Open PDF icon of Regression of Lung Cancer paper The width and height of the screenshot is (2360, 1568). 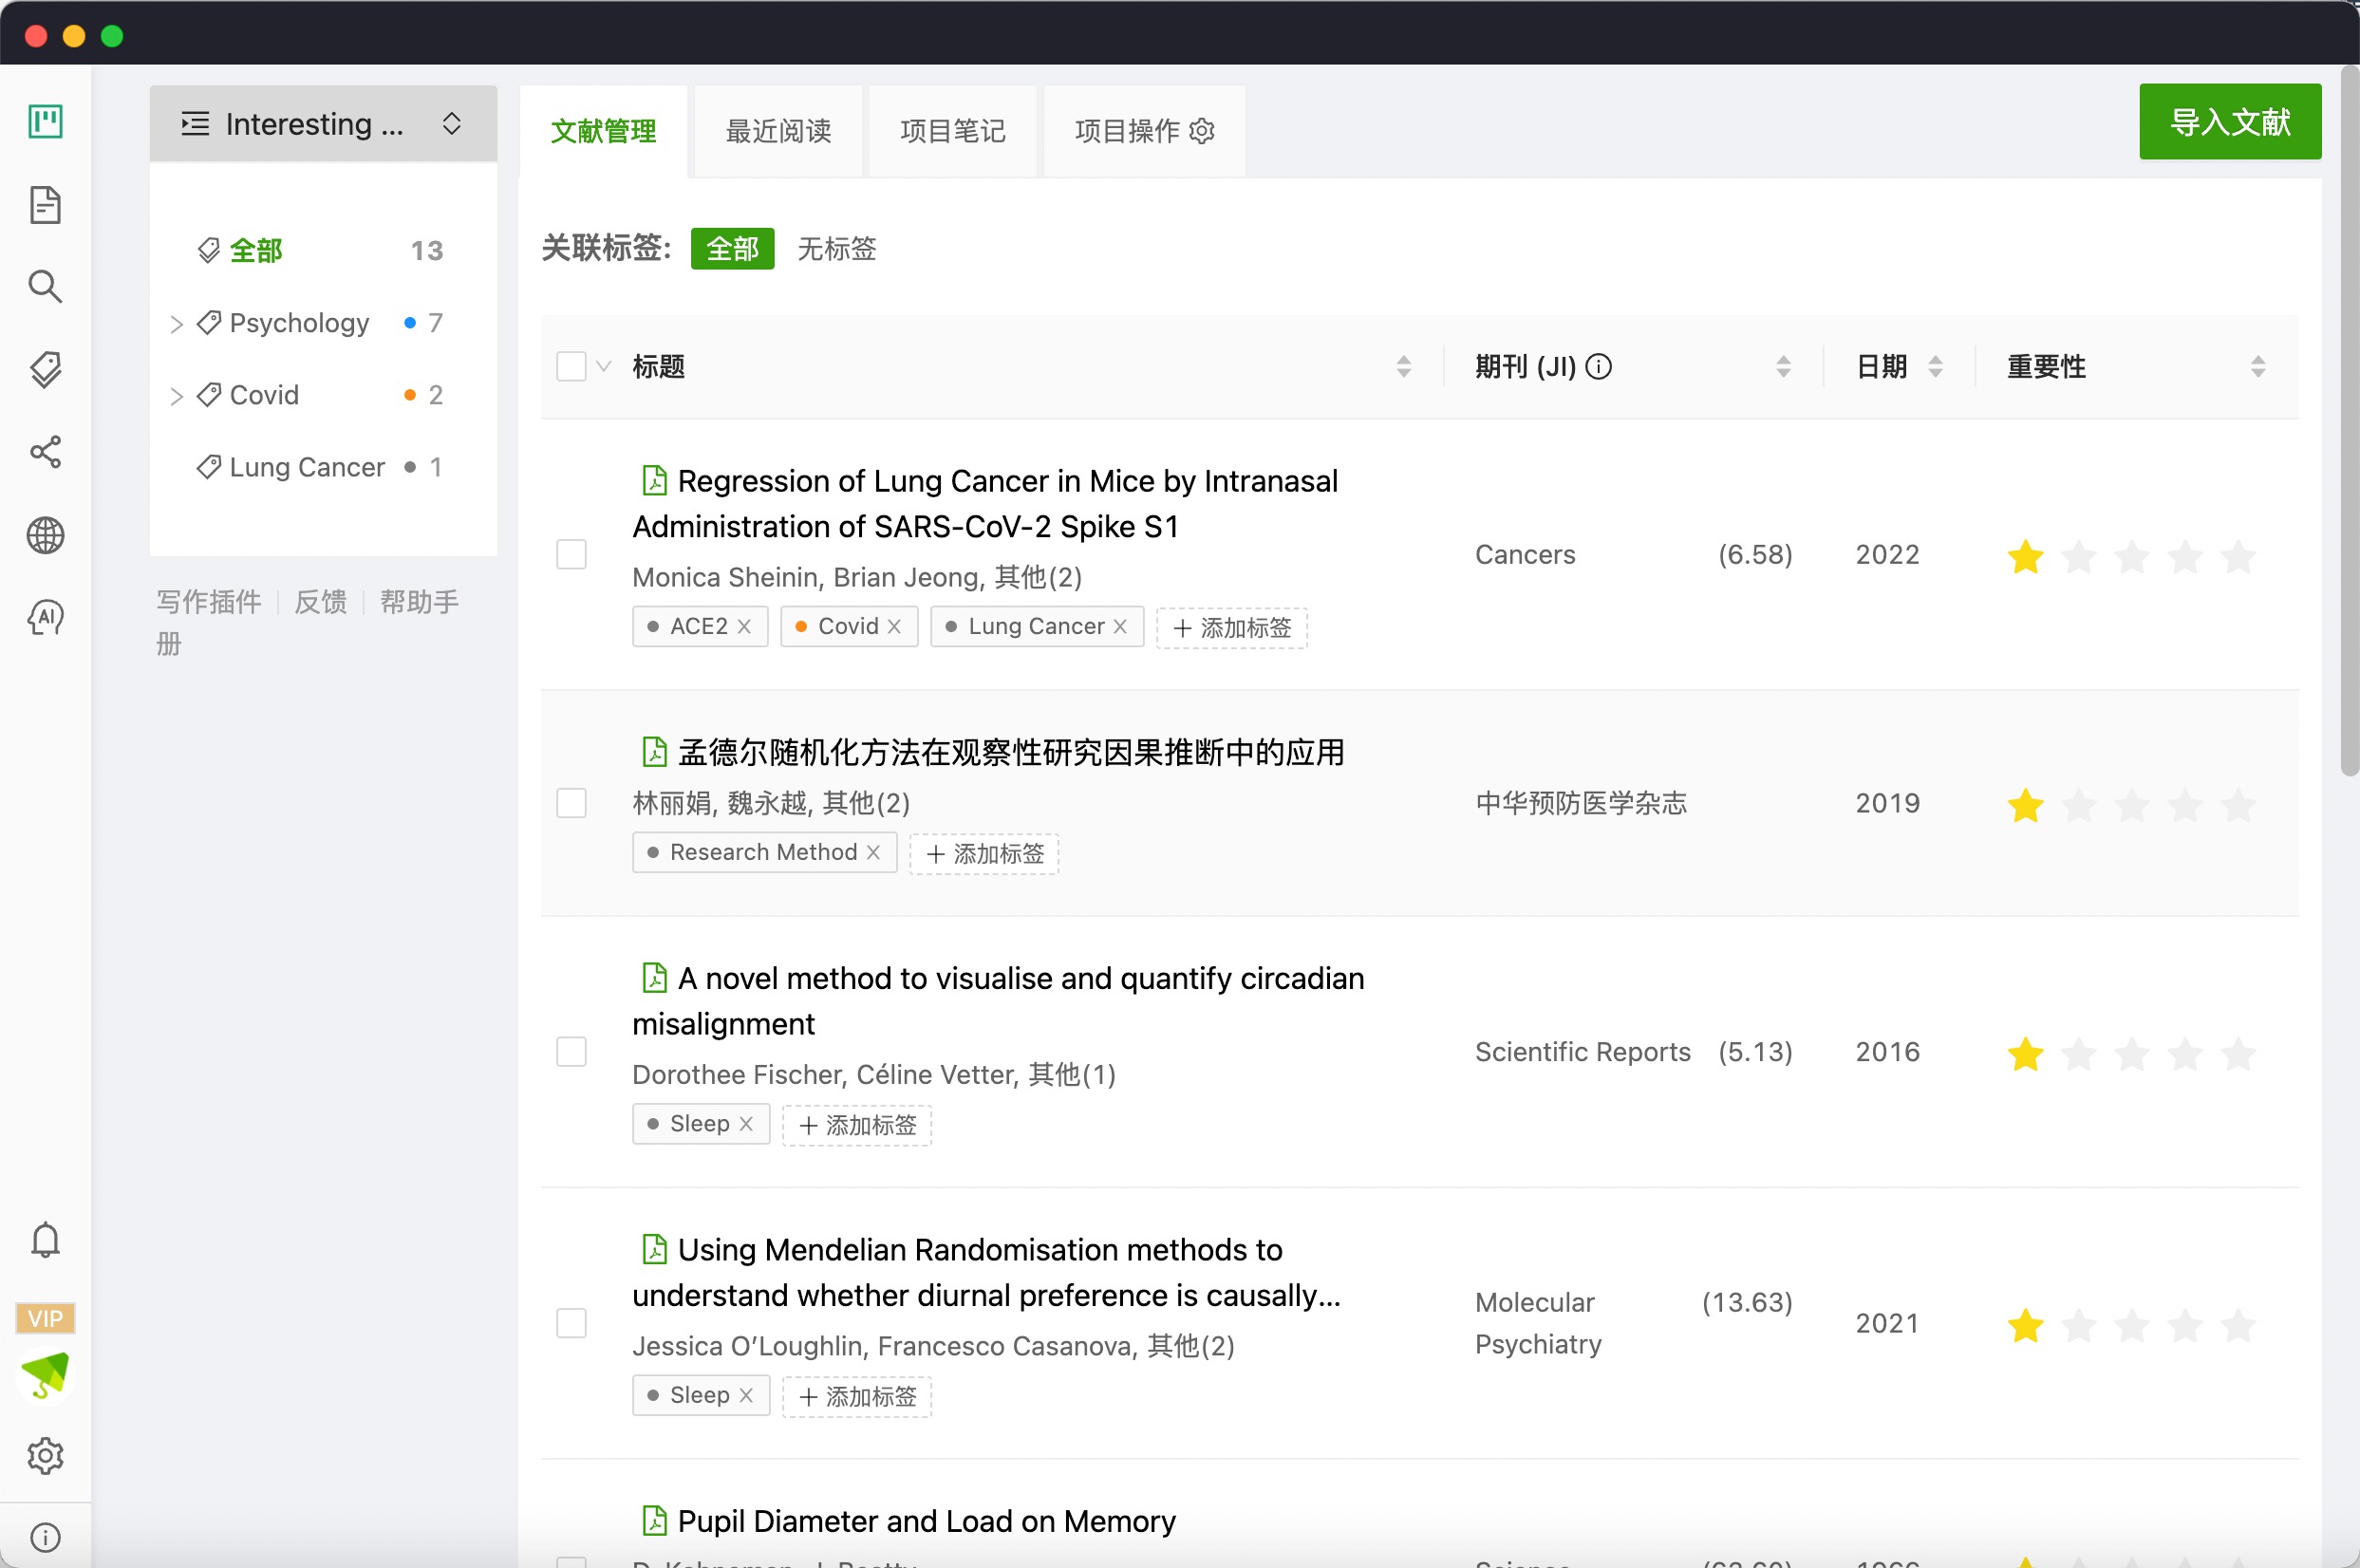654,481
